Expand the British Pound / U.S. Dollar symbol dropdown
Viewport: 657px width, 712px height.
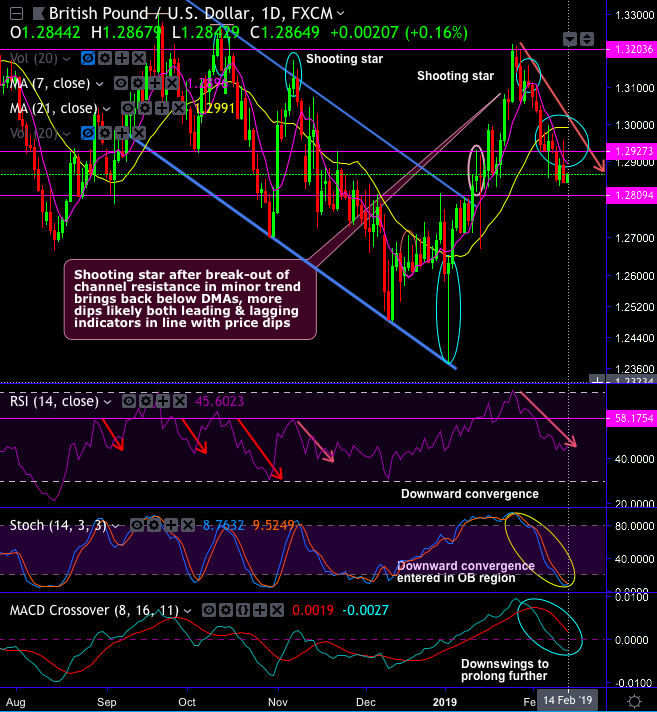pos(340,14)
